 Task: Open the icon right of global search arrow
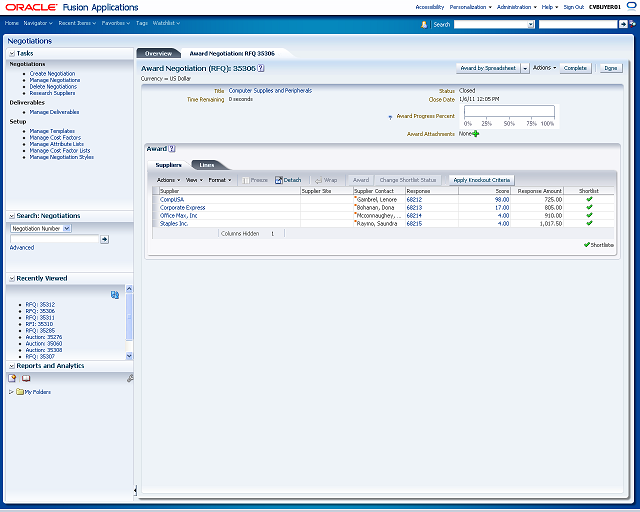click(632, 24)
